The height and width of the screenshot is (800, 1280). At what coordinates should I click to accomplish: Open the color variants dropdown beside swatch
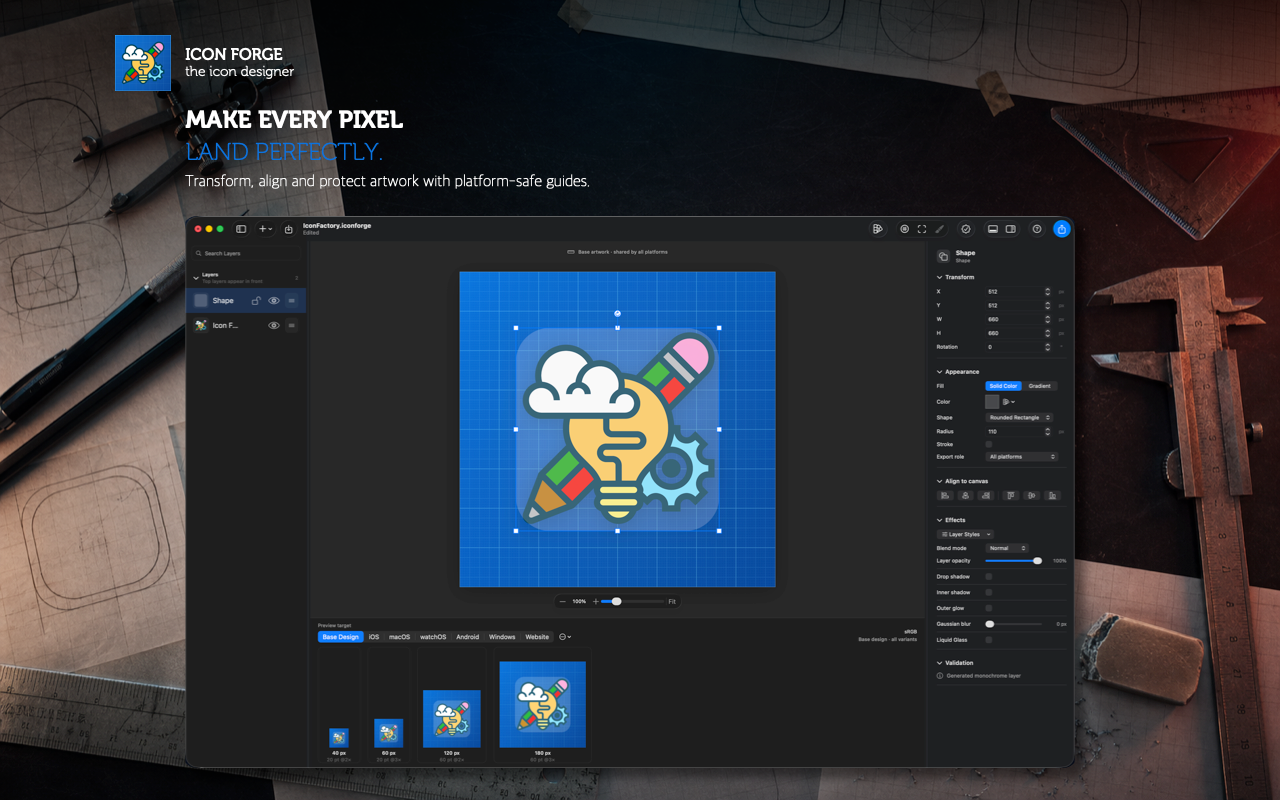point(1009,402)
